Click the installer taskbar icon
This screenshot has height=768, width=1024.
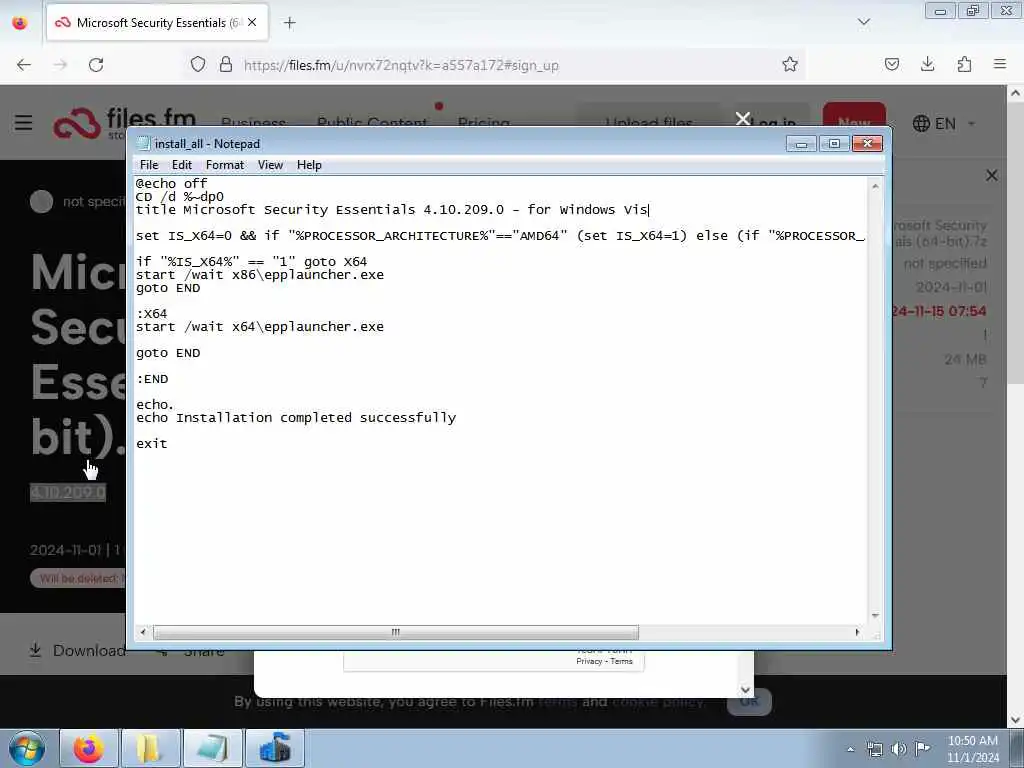(x=274, y=748)
